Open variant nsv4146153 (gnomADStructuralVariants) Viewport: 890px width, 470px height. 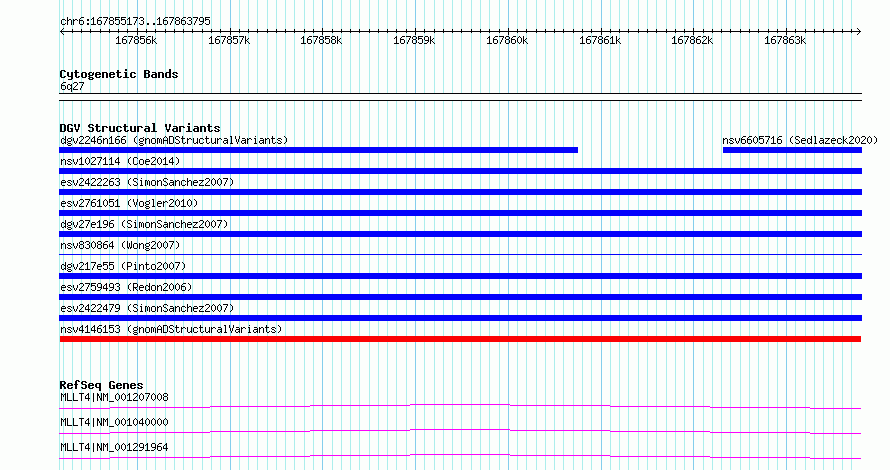click(171, 329)
